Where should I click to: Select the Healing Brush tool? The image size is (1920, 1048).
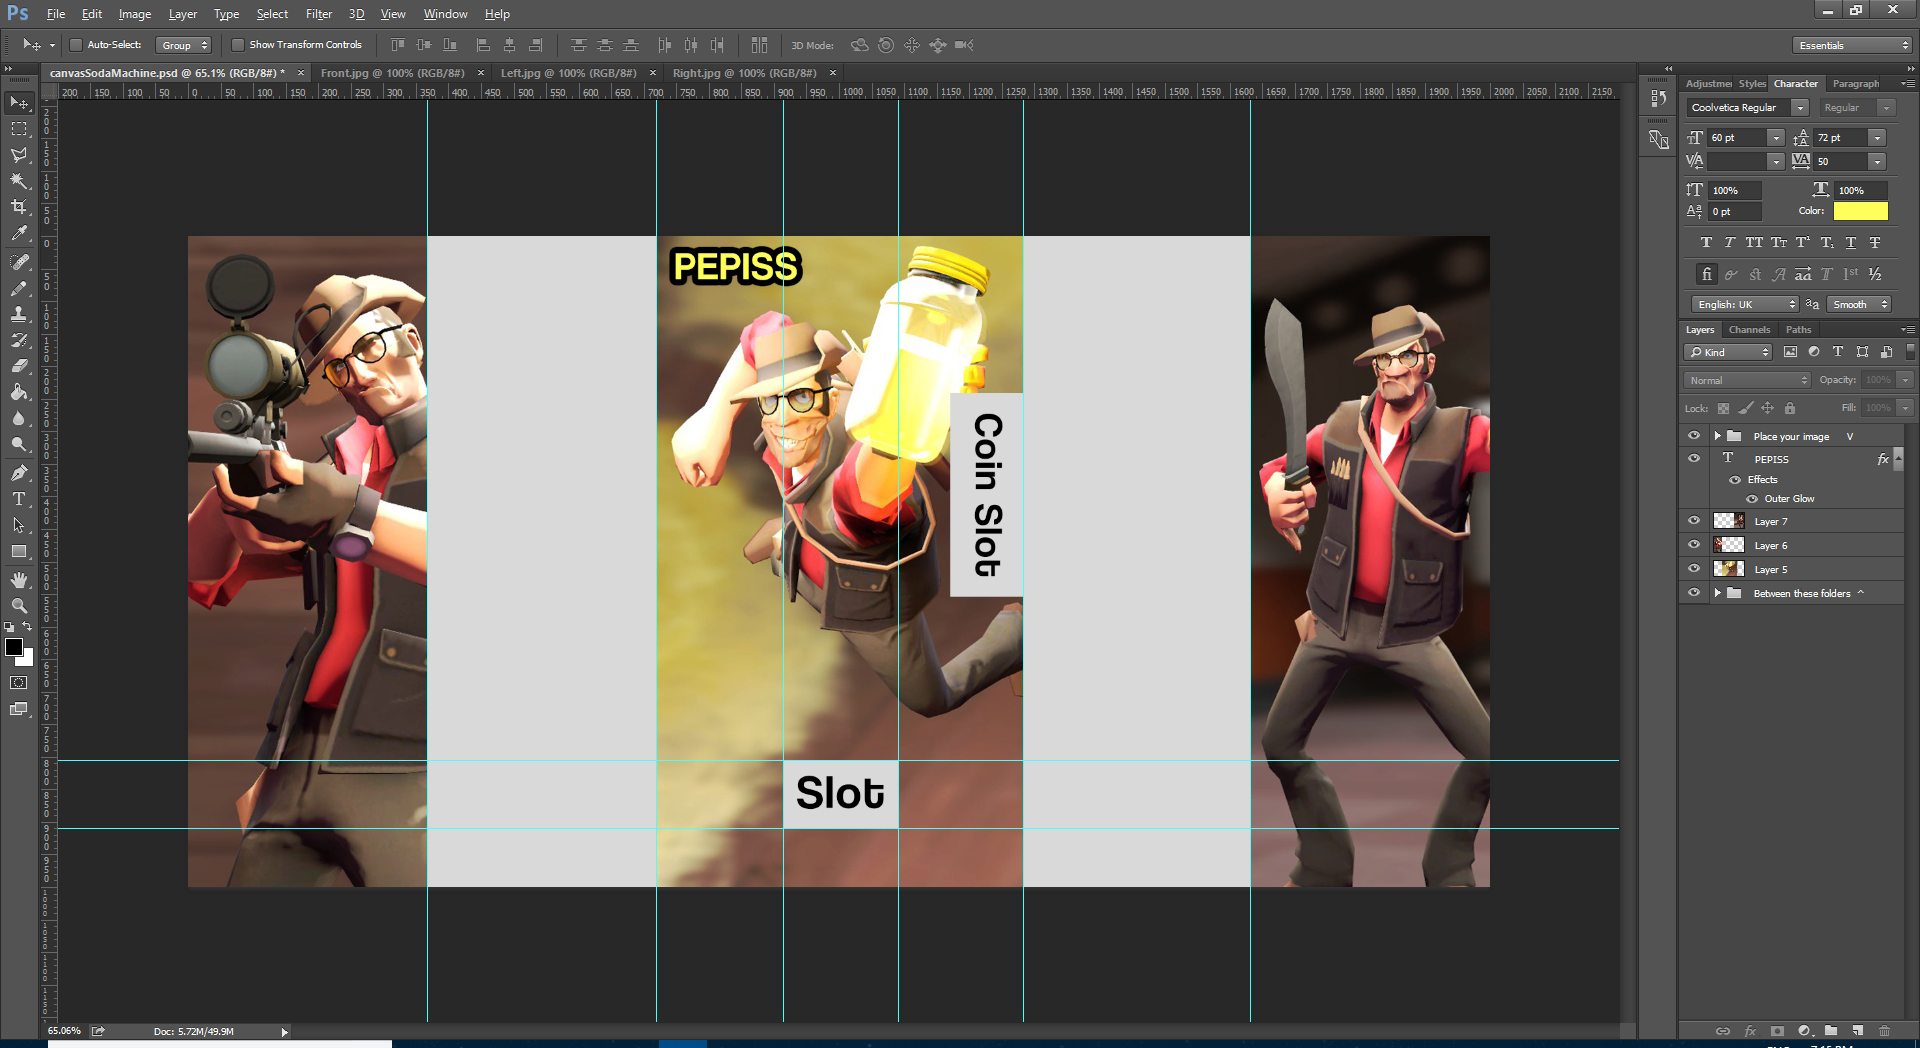click(x=19, y=262)
